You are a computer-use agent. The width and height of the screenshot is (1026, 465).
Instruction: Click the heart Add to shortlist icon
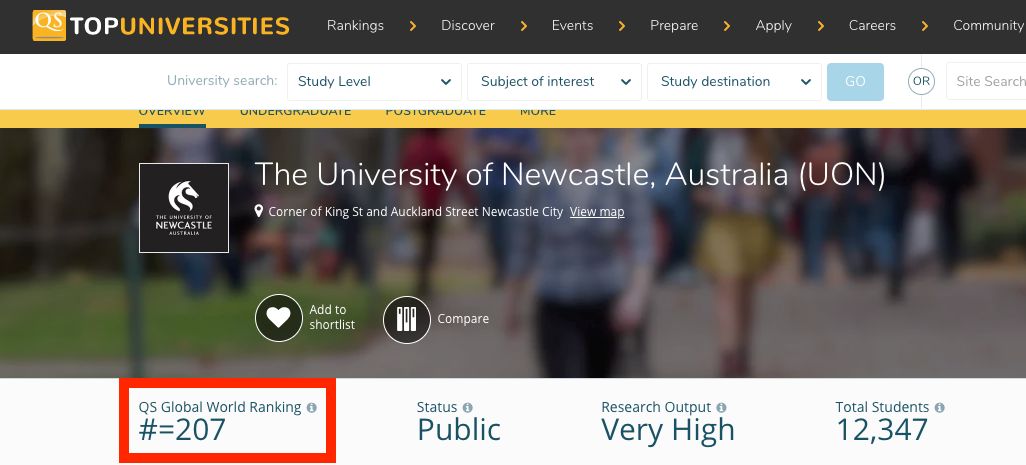(278, 318)
